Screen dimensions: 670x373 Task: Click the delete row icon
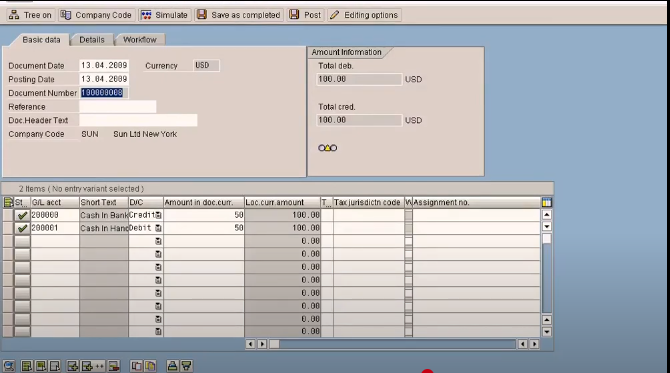pos(114,366)
